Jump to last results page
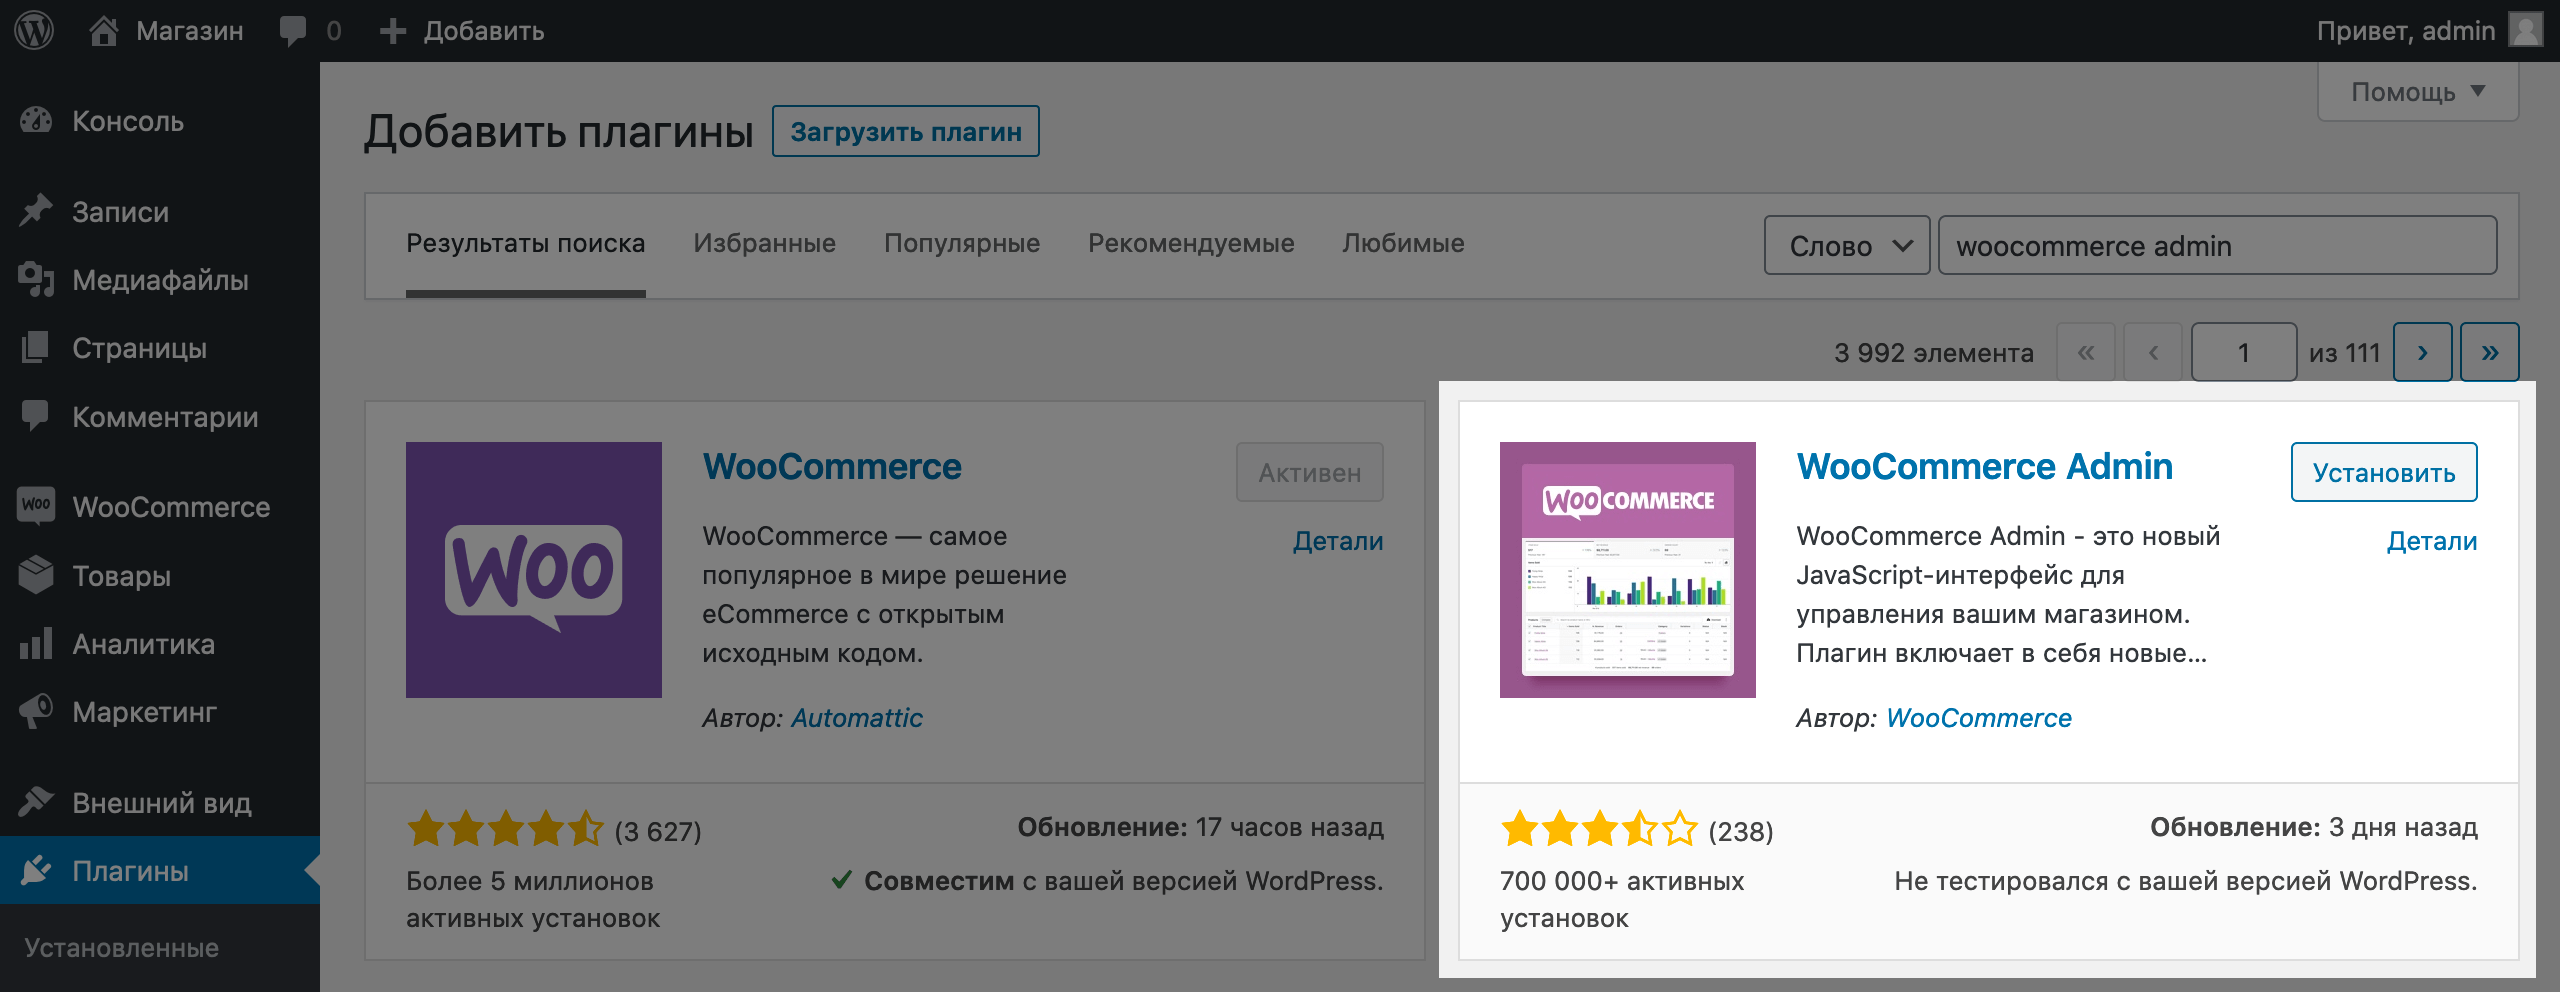The height and width of the screenshot is (992, 2560). [2489, 352]
